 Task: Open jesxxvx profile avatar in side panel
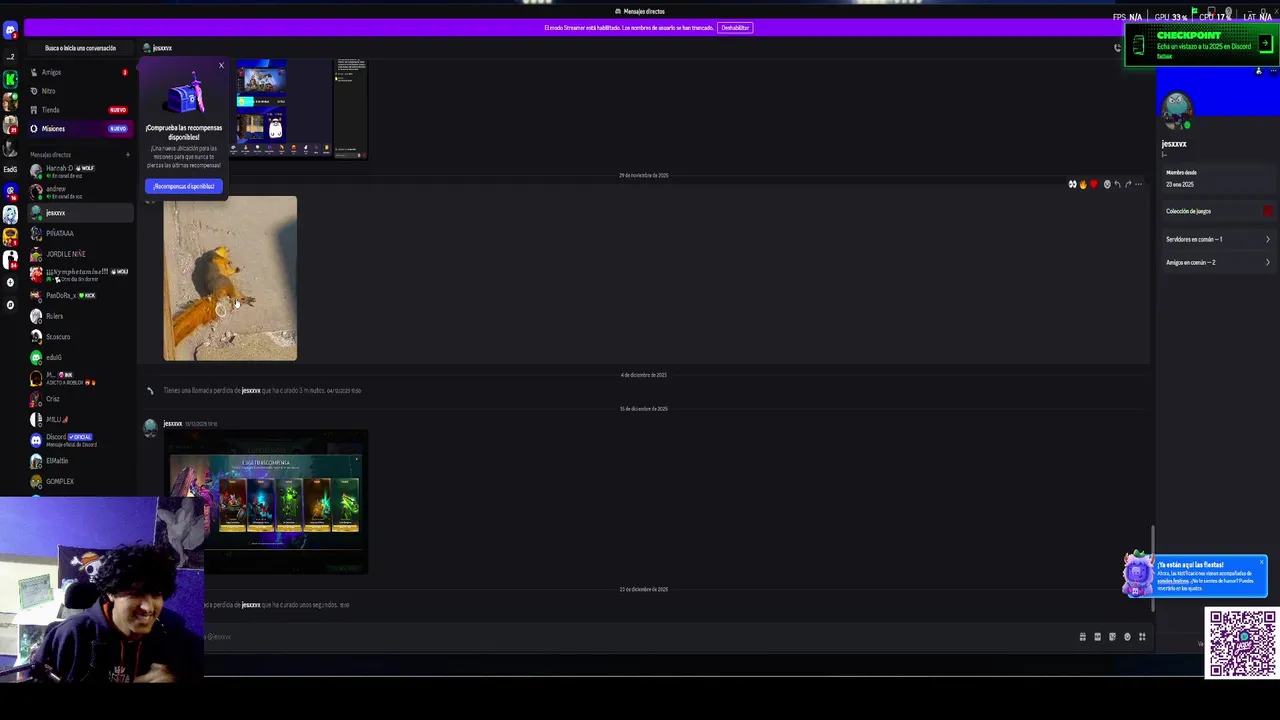1177,110
